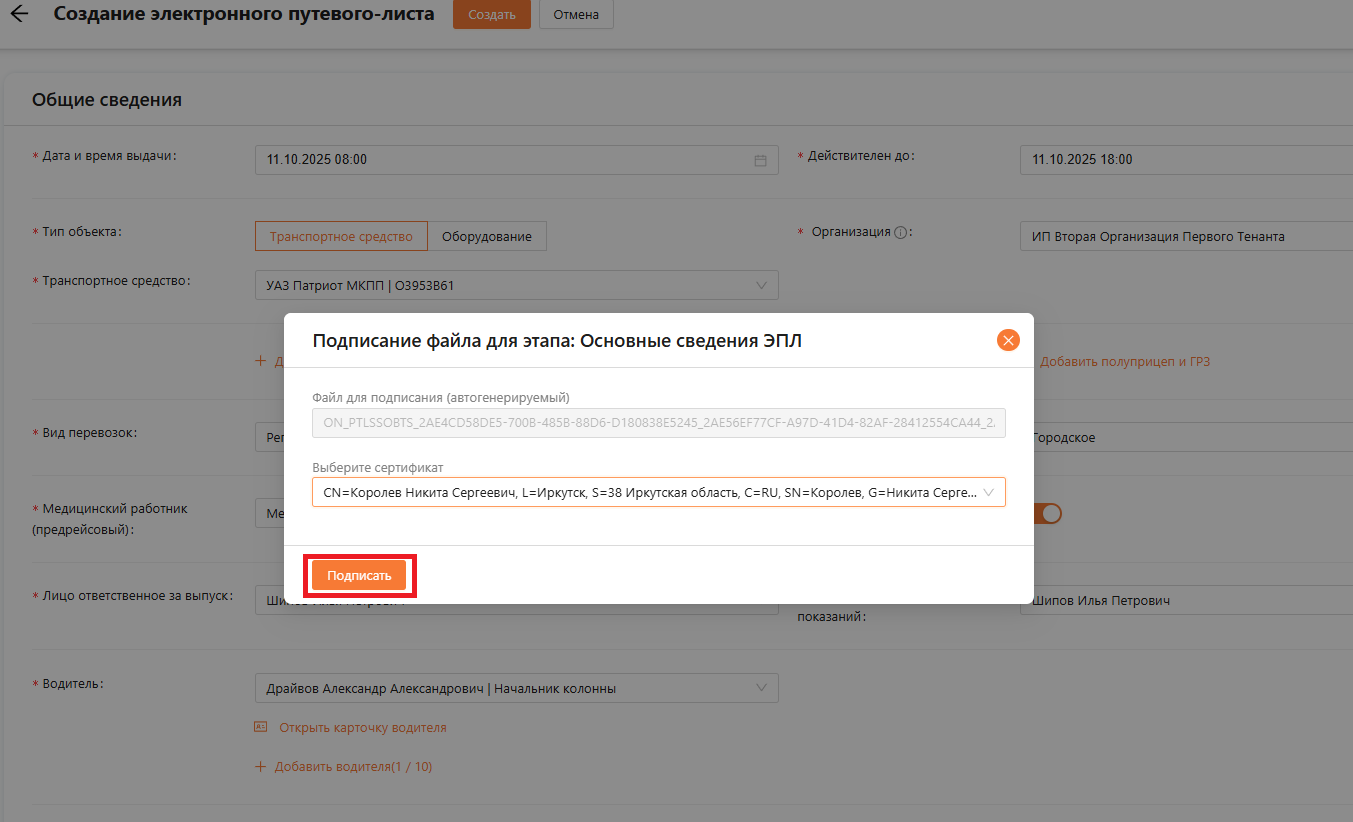The width and height of the screenshot is (1353, 822).
Task: Click the Отмена button
Action: (576, 15)
